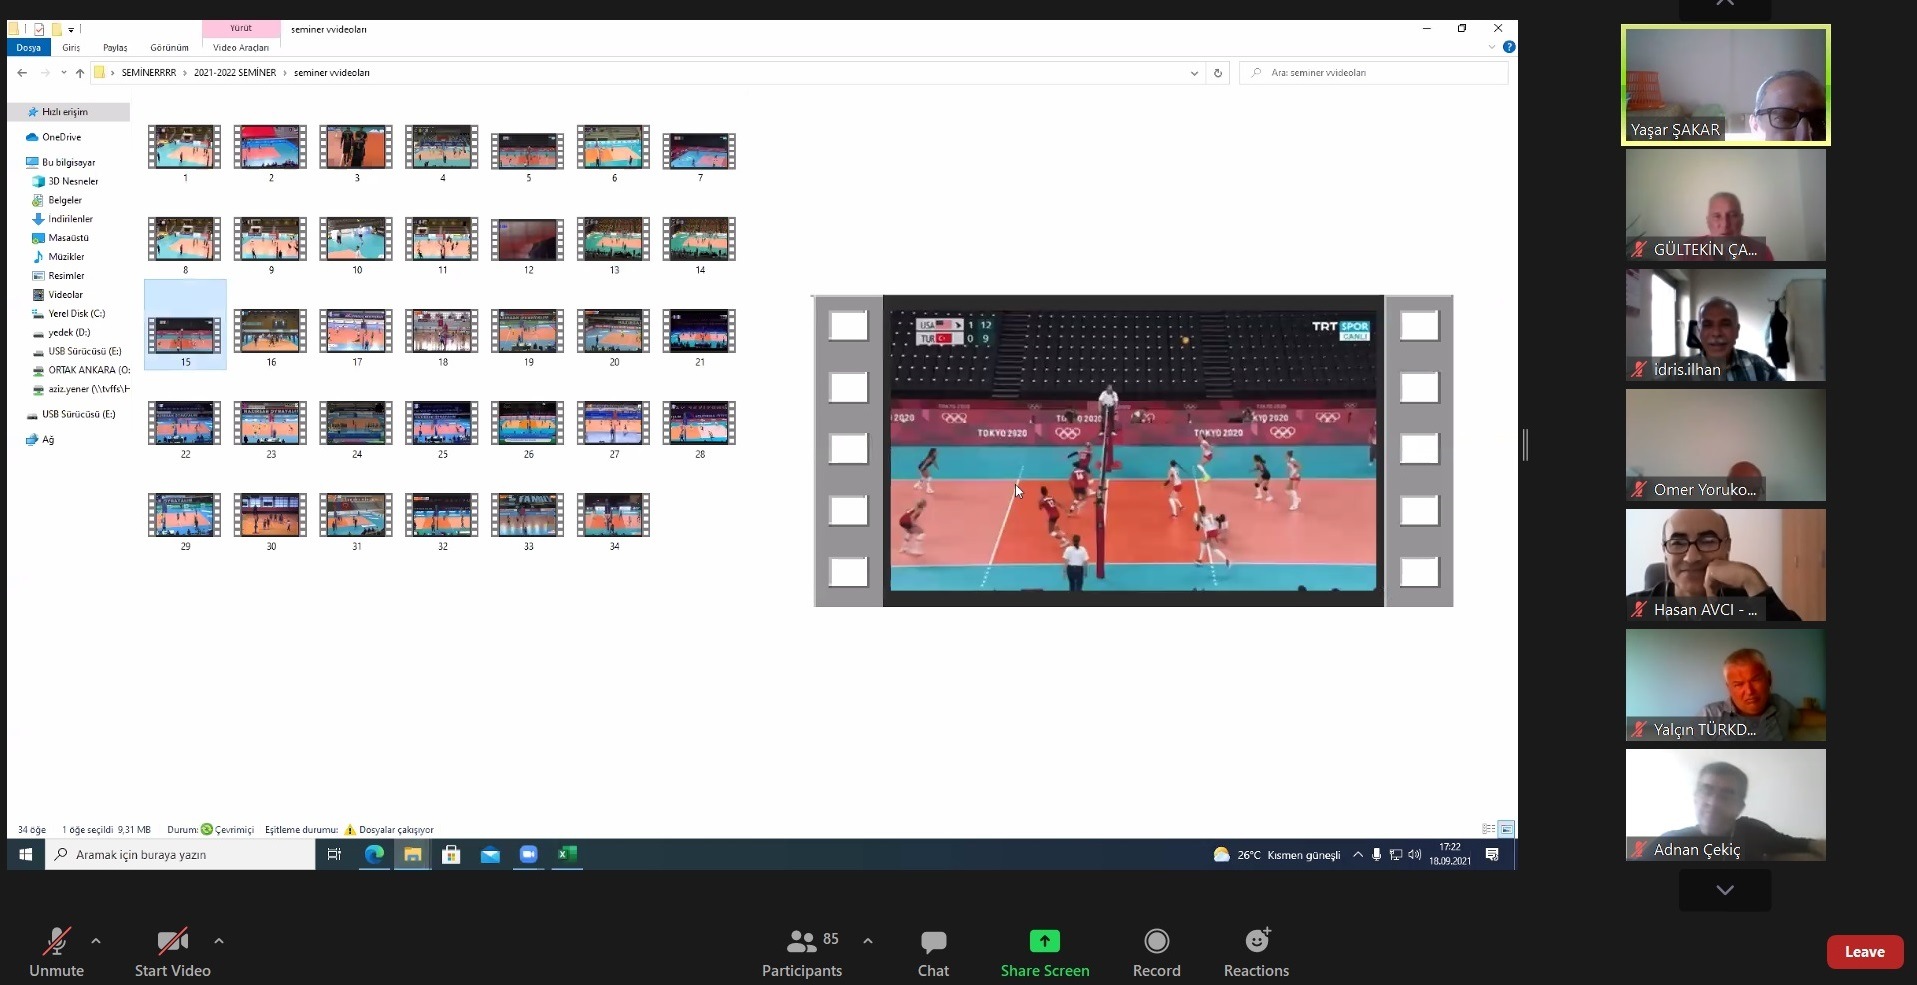
Task: Click the Participants icon in Zoom toolbar
Action: pyautogui.click(x=801, y=941)
